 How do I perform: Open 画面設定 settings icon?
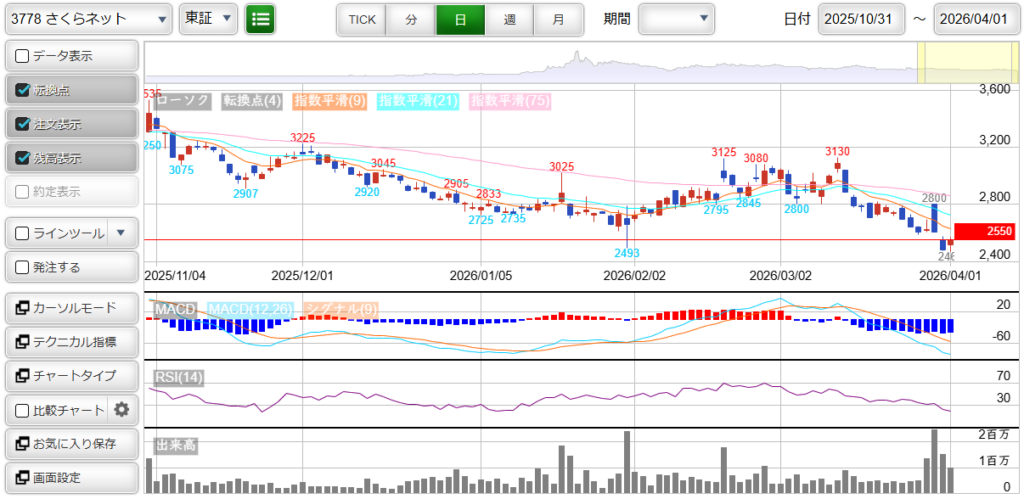tap(23, 477)
